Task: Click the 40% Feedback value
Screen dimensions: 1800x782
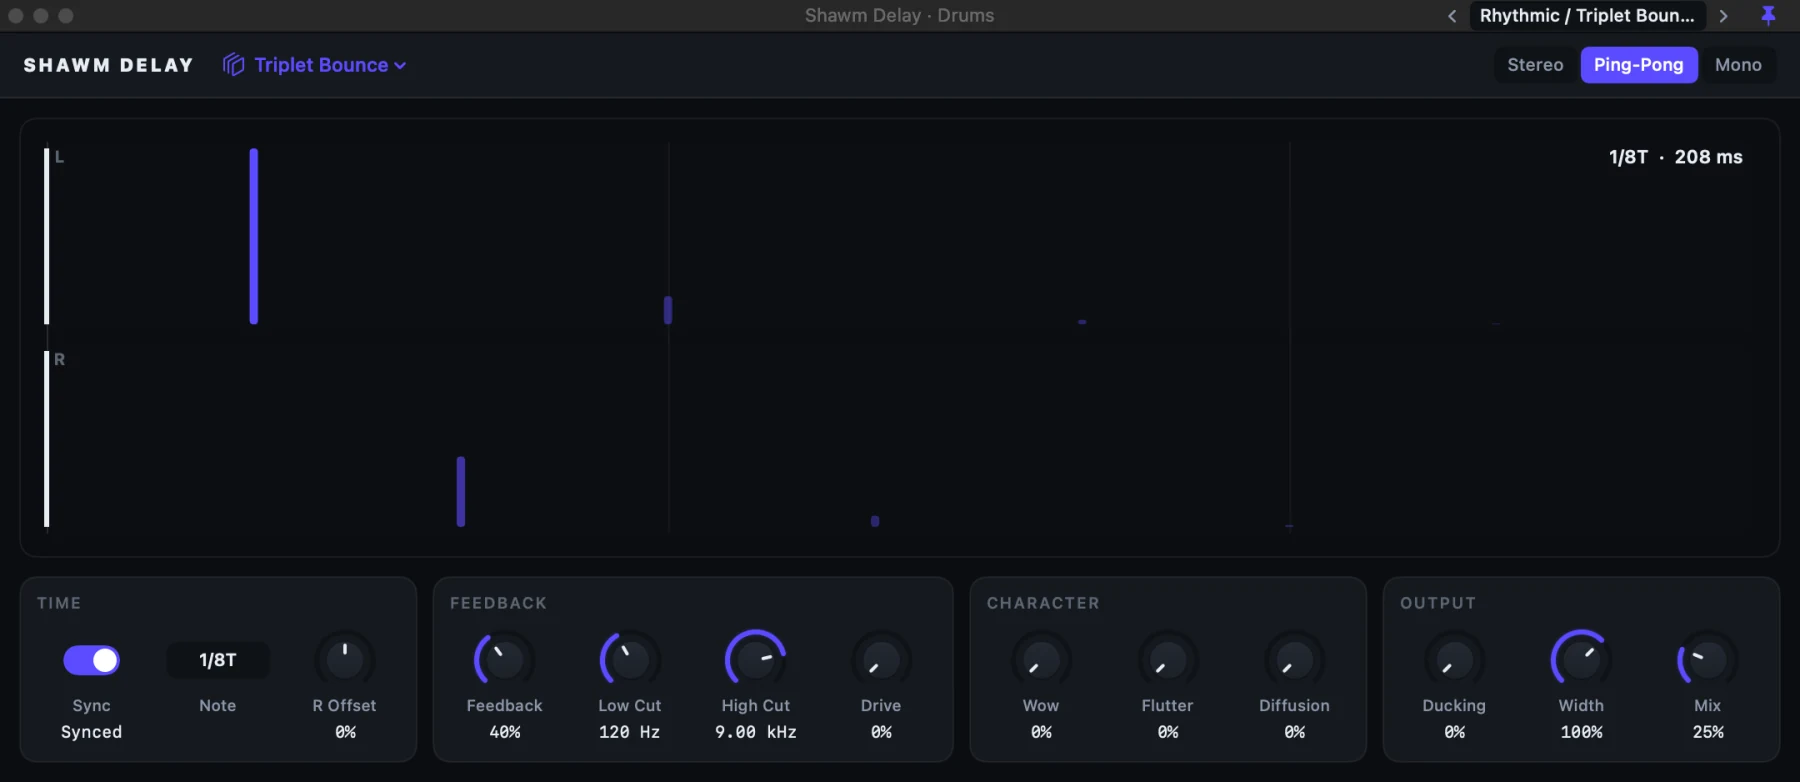Action: click(x=504, y=732)
